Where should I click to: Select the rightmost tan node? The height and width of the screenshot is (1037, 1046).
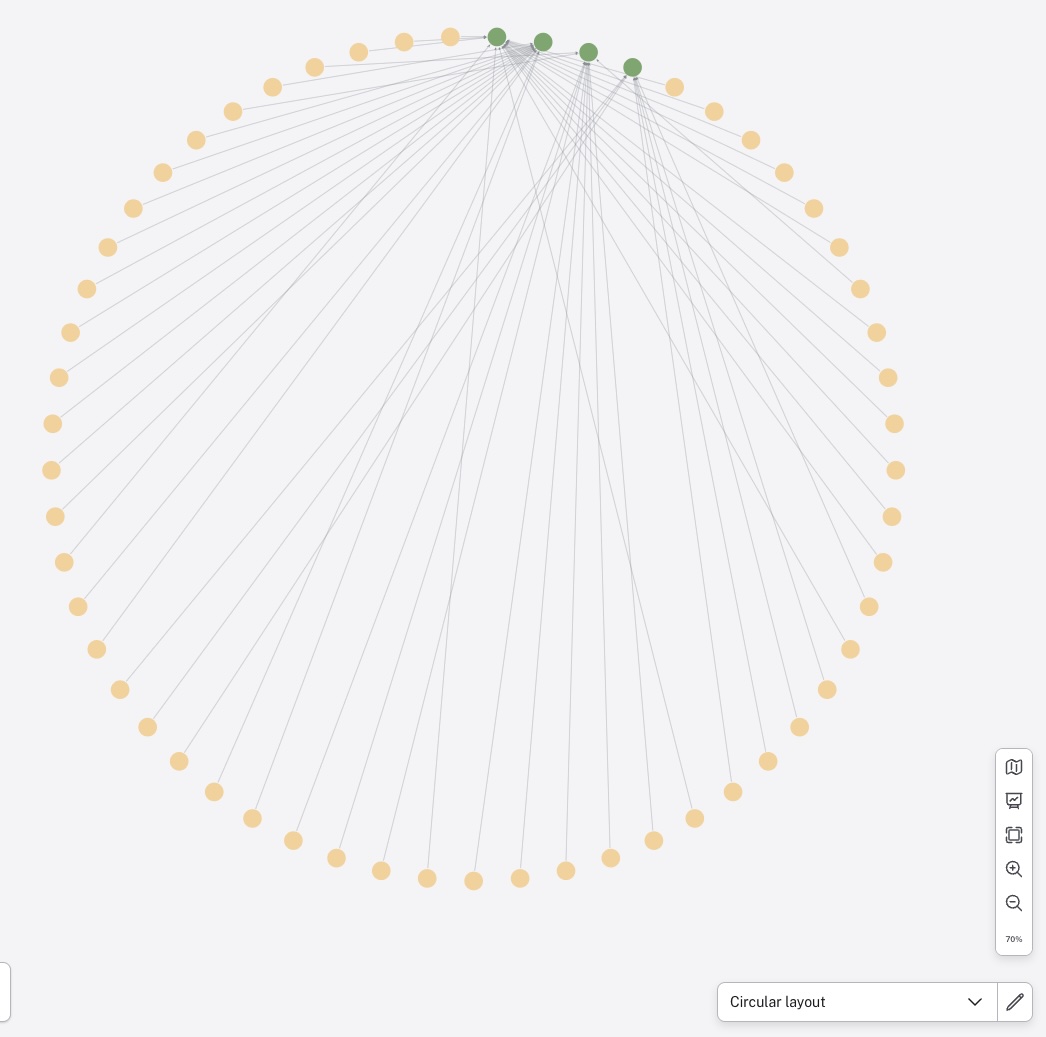(x=896, y=470)
